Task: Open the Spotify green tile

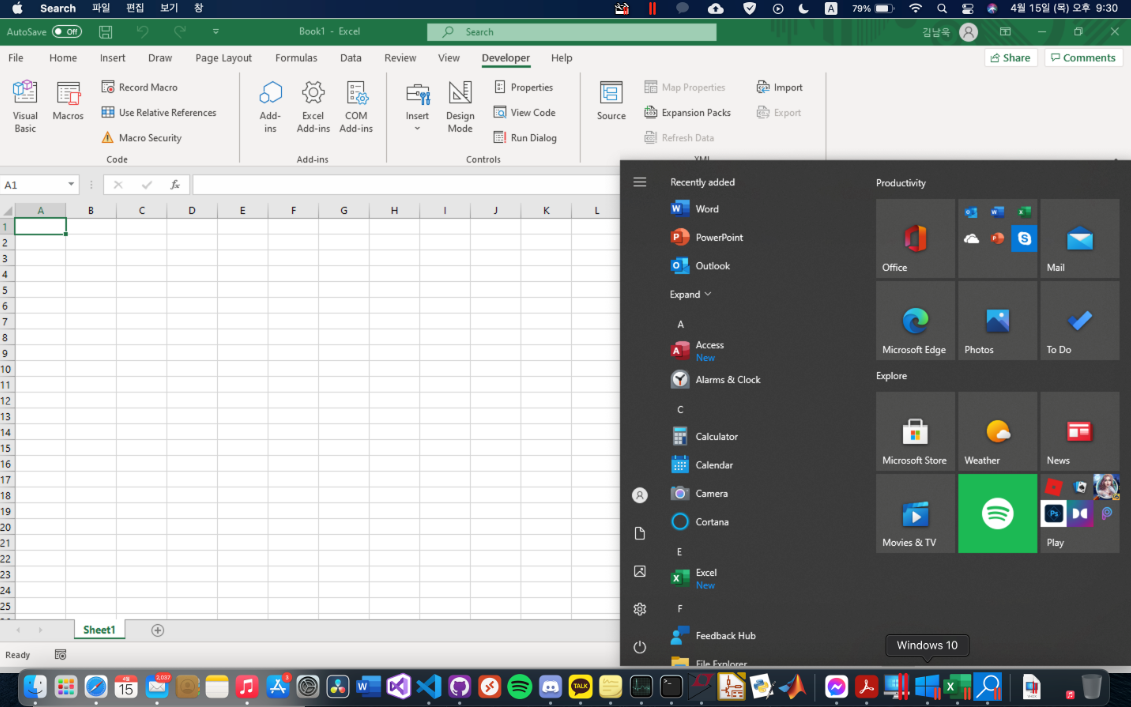Action: pos(998,514)
